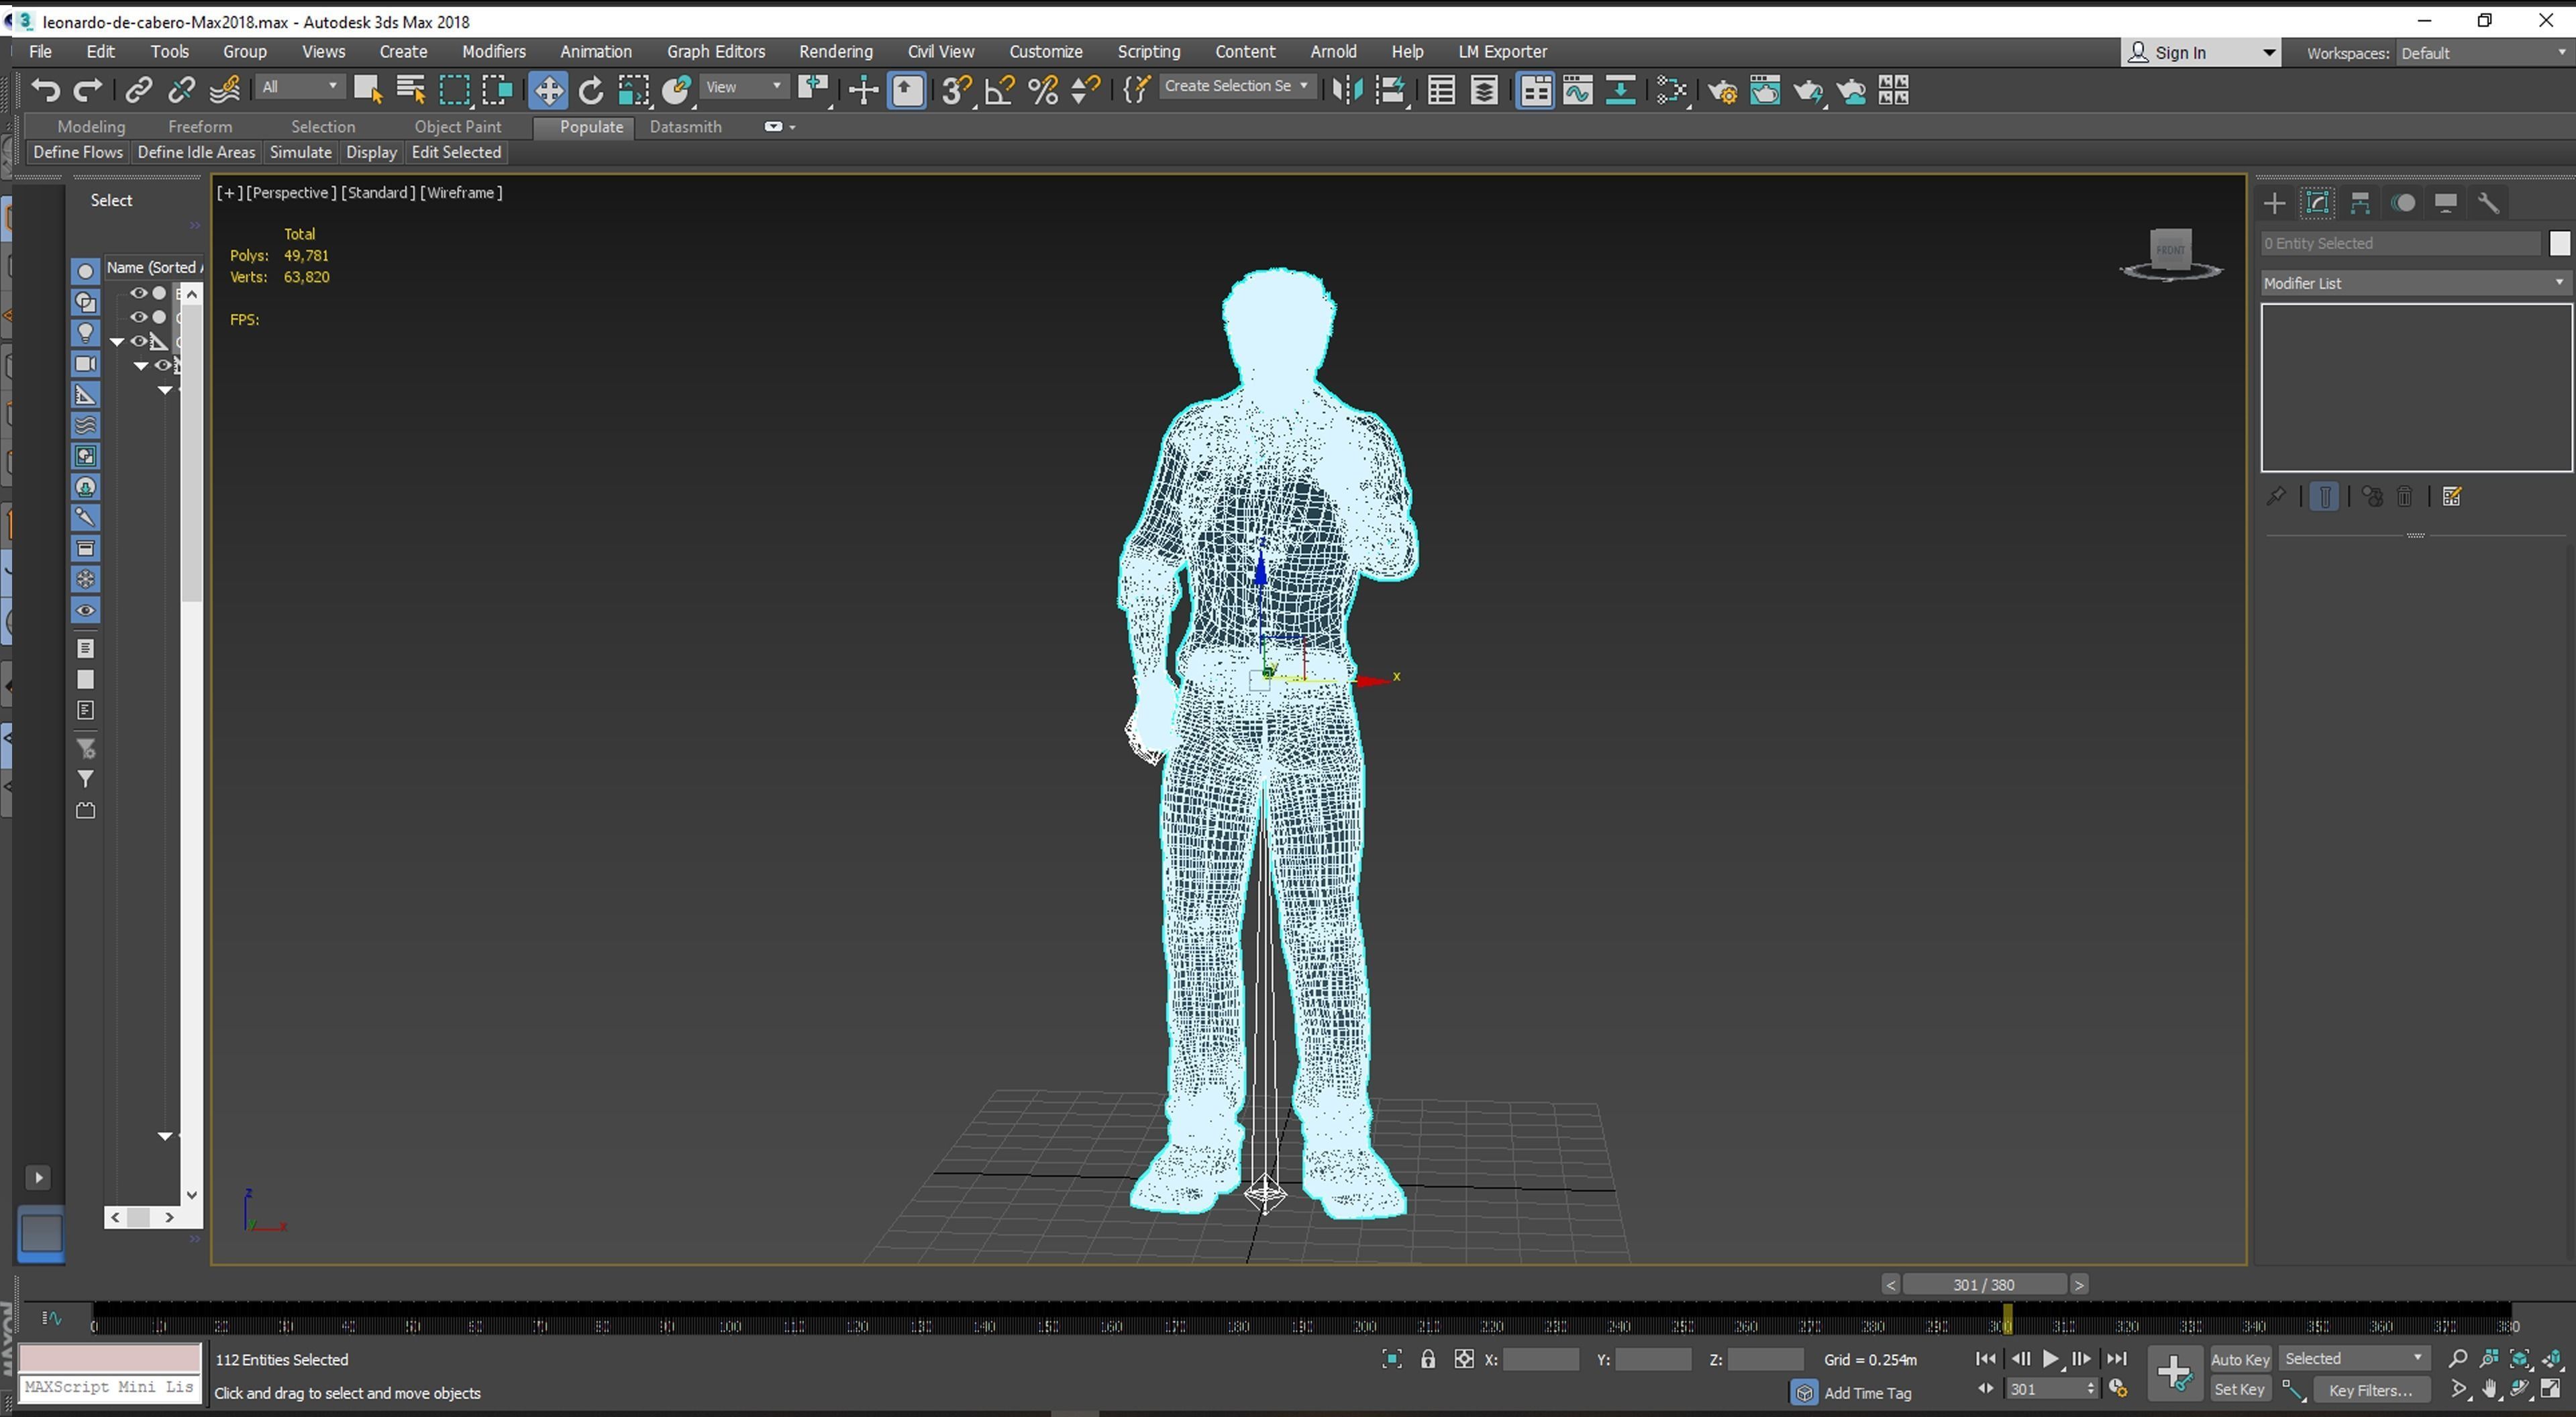Click the Undo arrow icon
Screen dimensions: 2576x1417
click(x=45, y=91)
